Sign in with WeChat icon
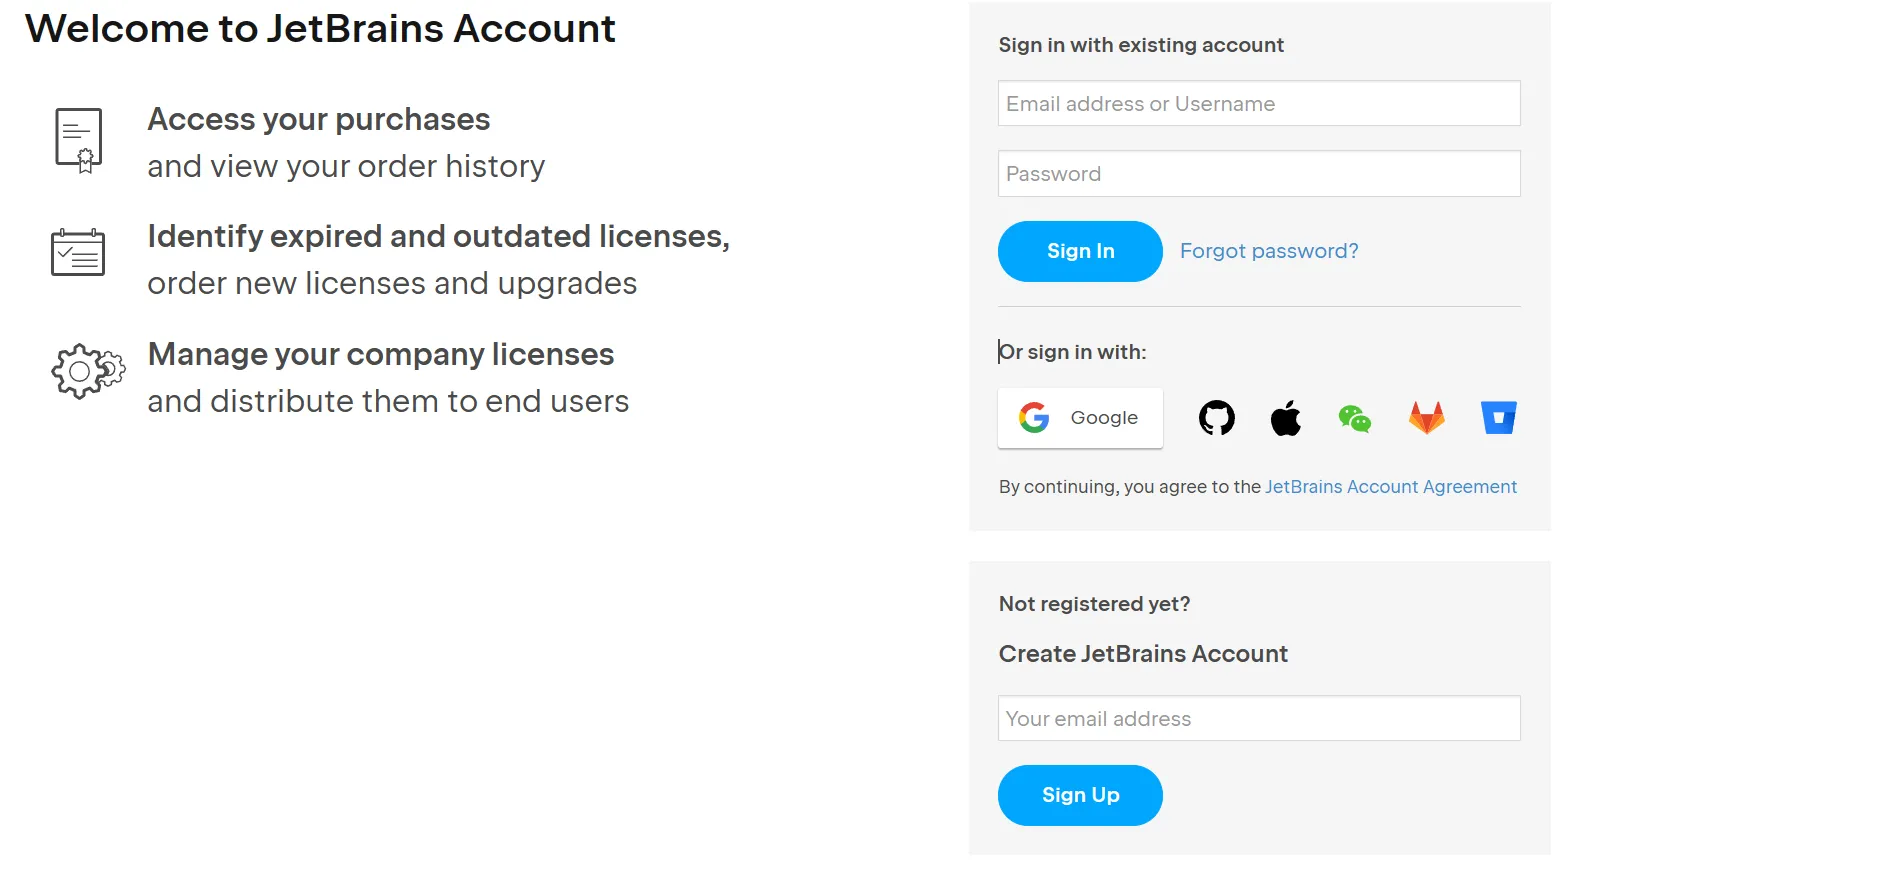This screenshot has width=1890, height=885. [1355, 418]
